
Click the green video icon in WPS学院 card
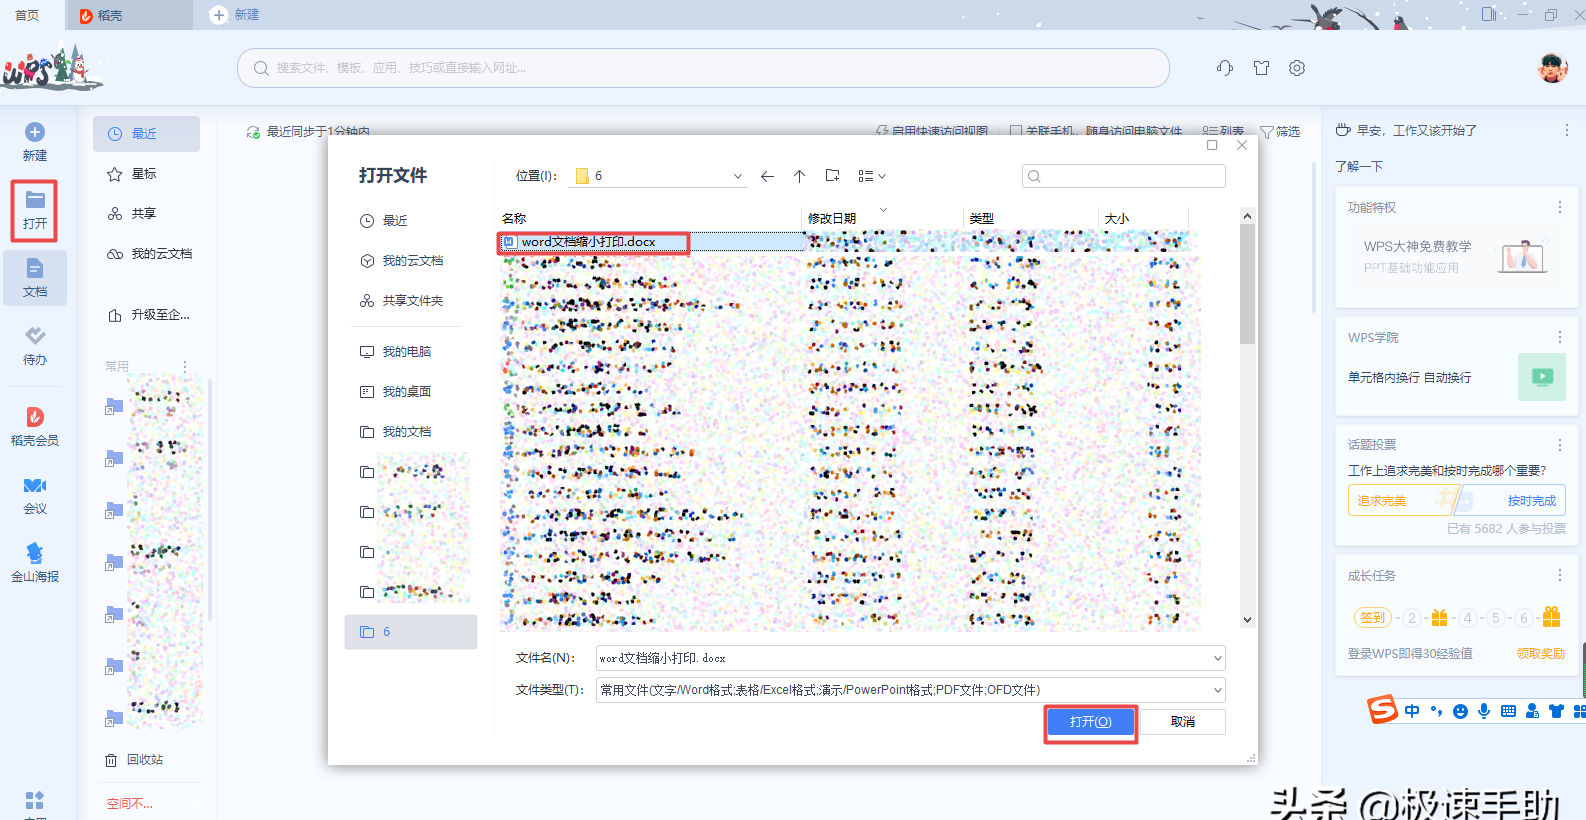(x=1542, y=377)
